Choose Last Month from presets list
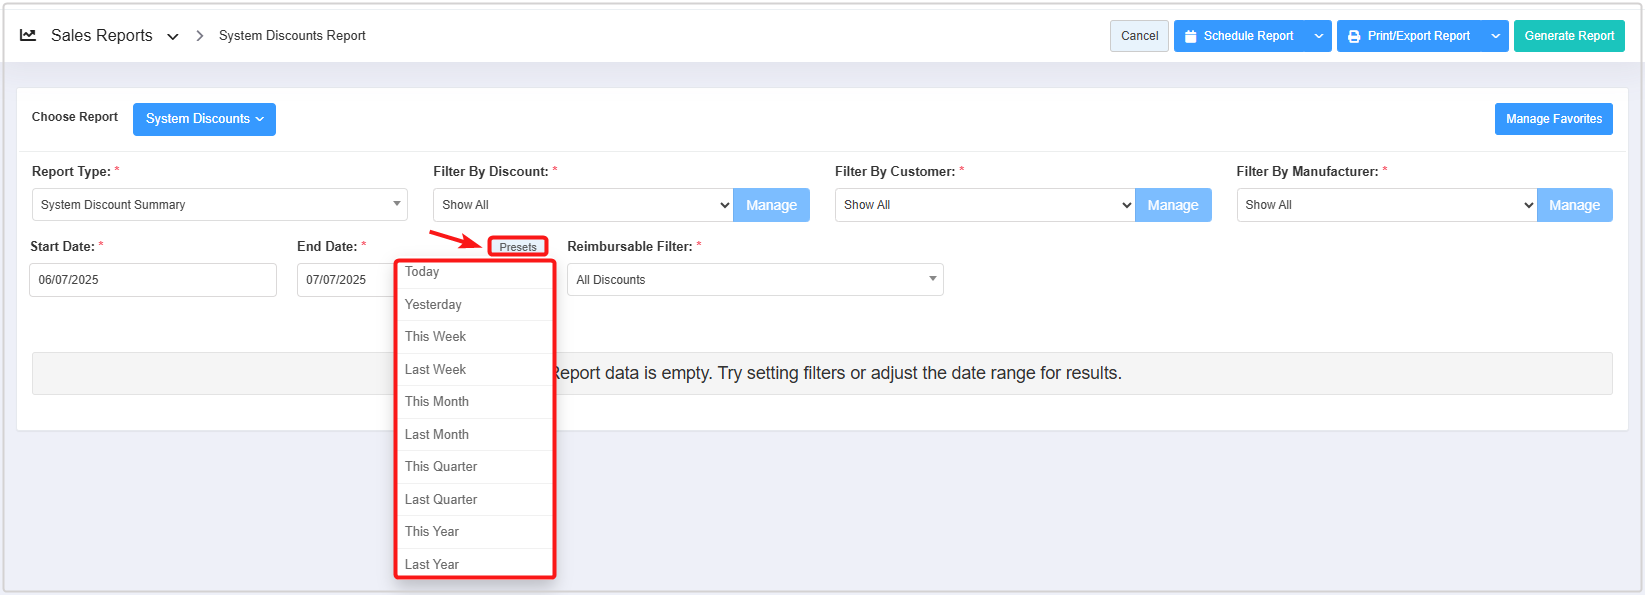This screenshot has height=595, width=1645. coord(437,435)
